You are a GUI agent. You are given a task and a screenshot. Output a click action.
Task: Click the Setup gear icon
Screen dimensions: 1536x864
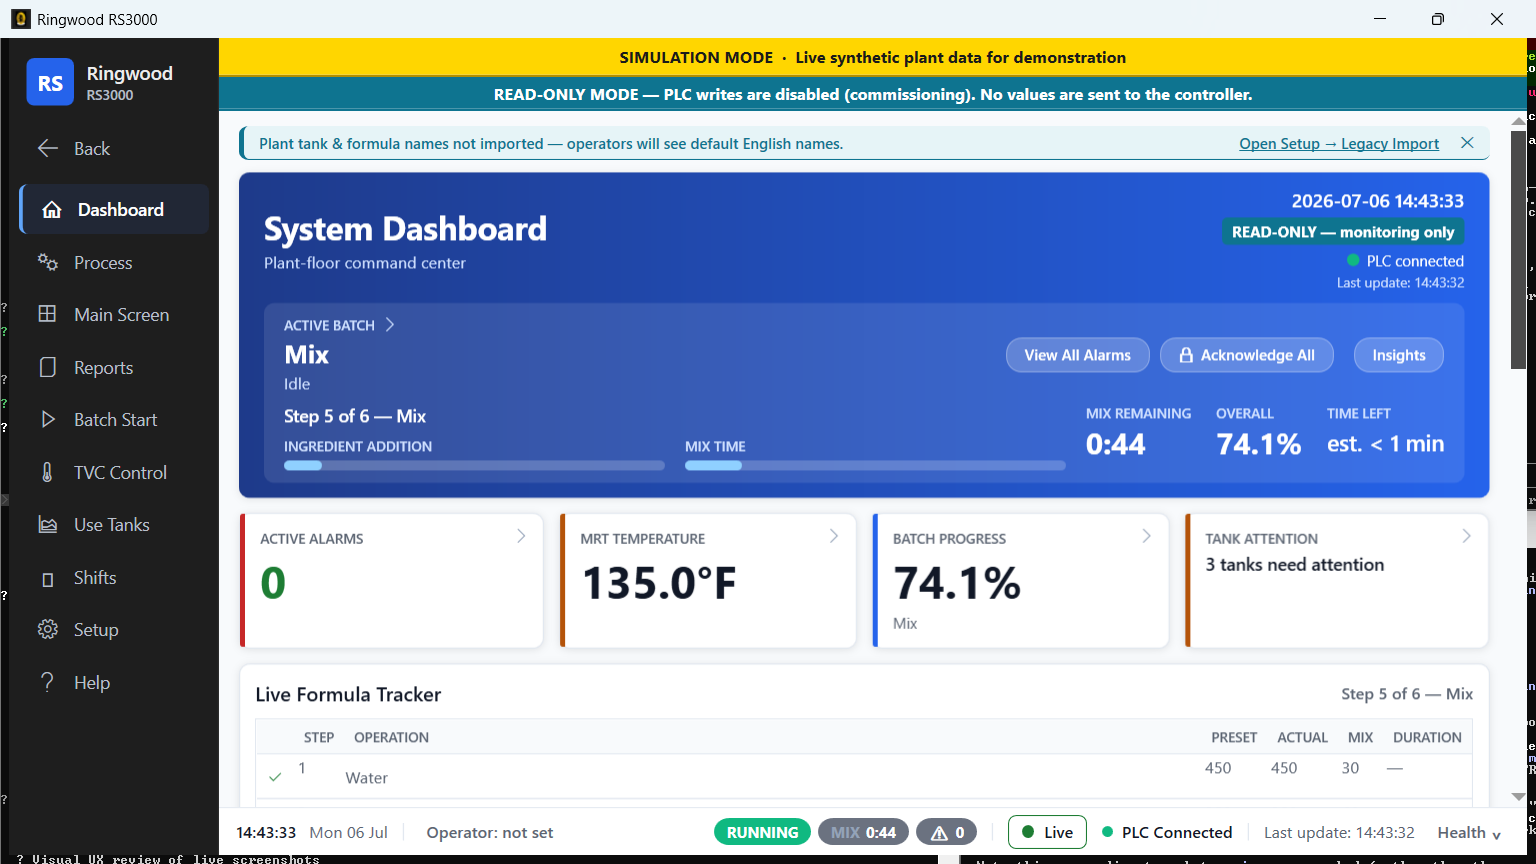[47, 630]
